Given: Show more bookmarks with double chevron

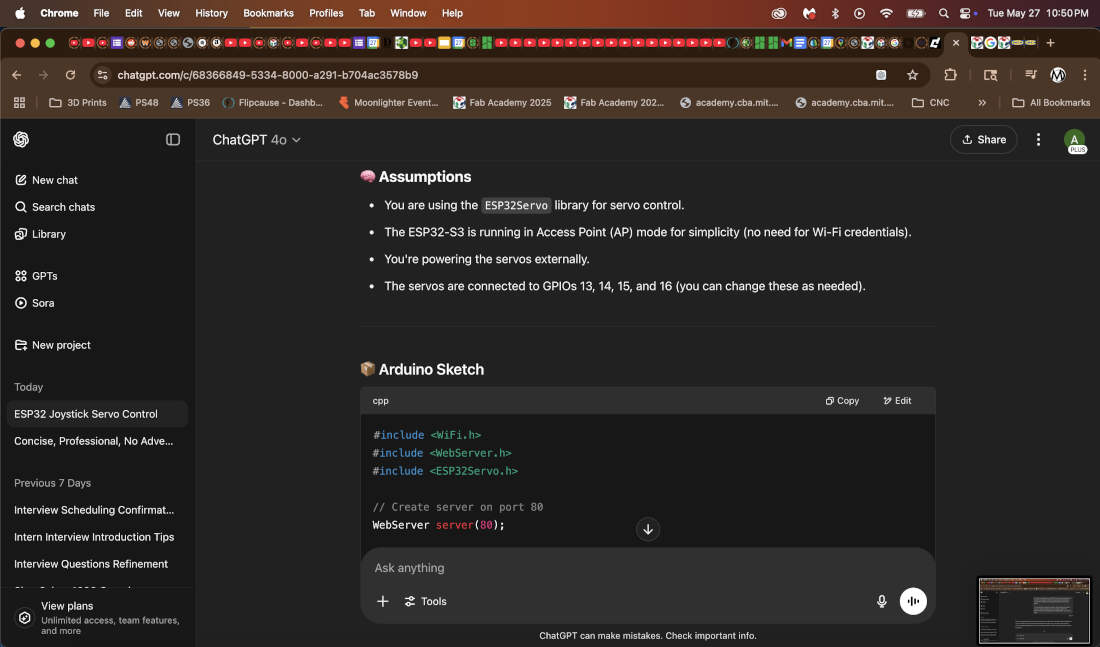Looking at the screenshot, I should 982,102.
